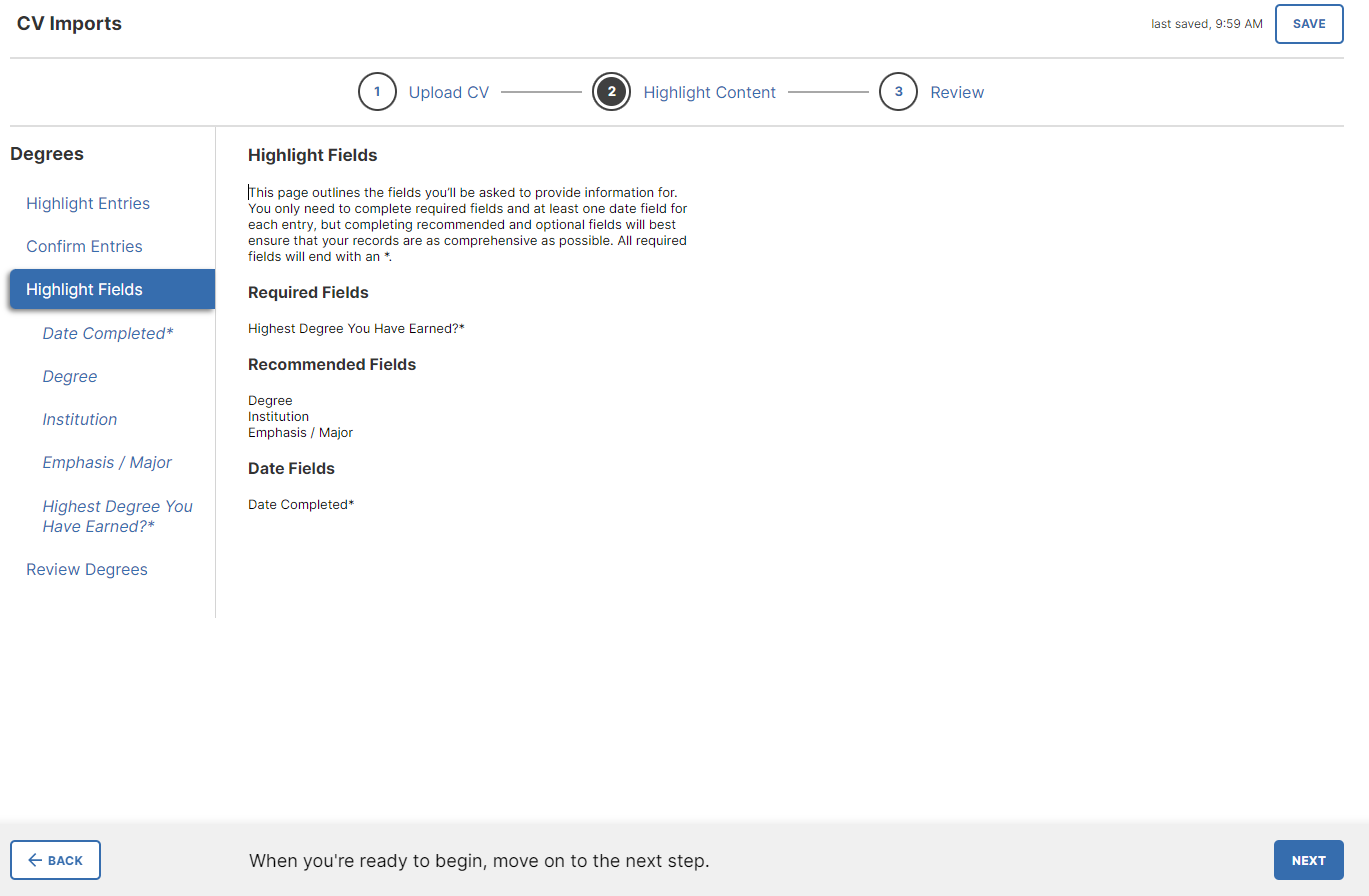Click the back arrow icon inside the Back button
1369x896 pixels.
pyautogui.click(x=36, y=860)
